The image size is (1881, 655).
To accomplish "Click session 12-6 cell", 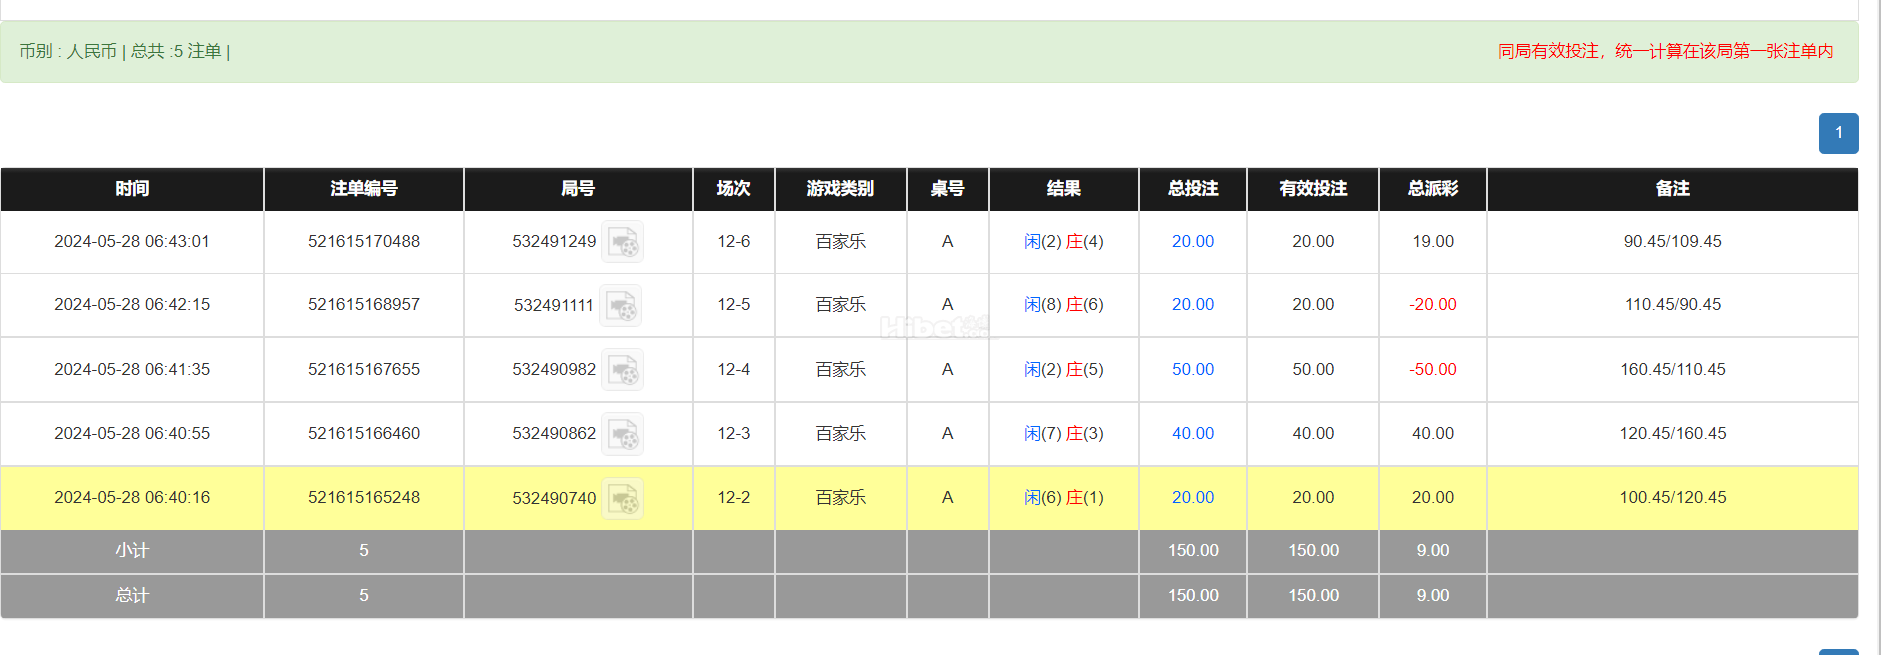I will click(x=734, y=242).
